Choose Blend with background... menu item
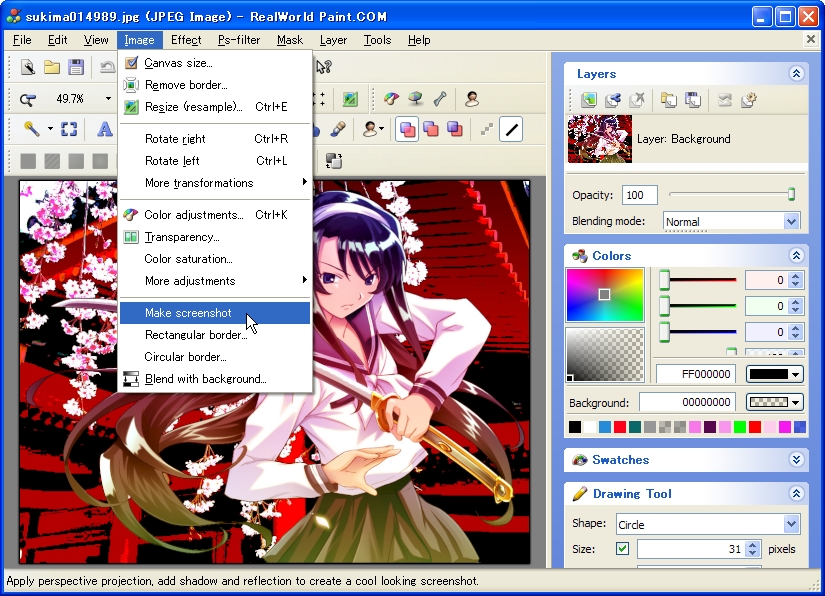 point(215,379)
